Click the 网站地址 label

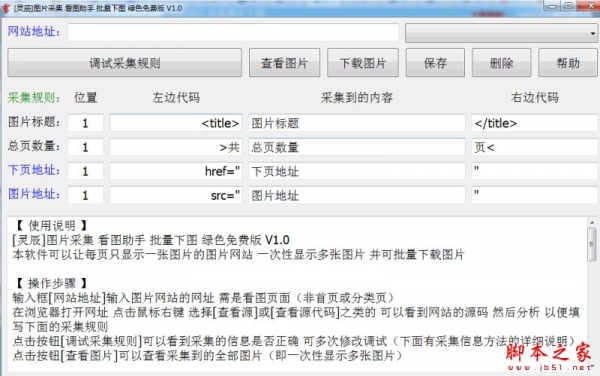[34, 31]
